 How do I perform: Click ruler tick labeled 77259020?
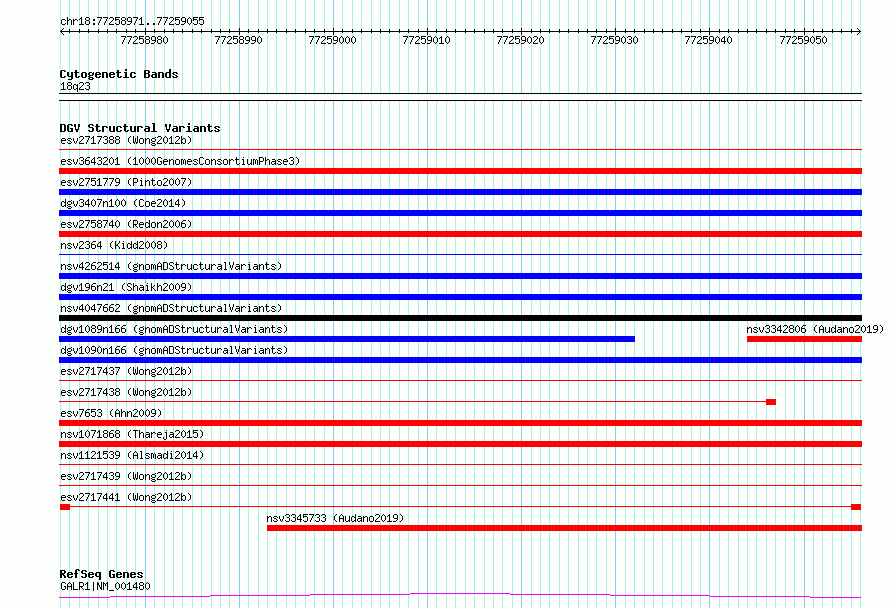(520, 40)
